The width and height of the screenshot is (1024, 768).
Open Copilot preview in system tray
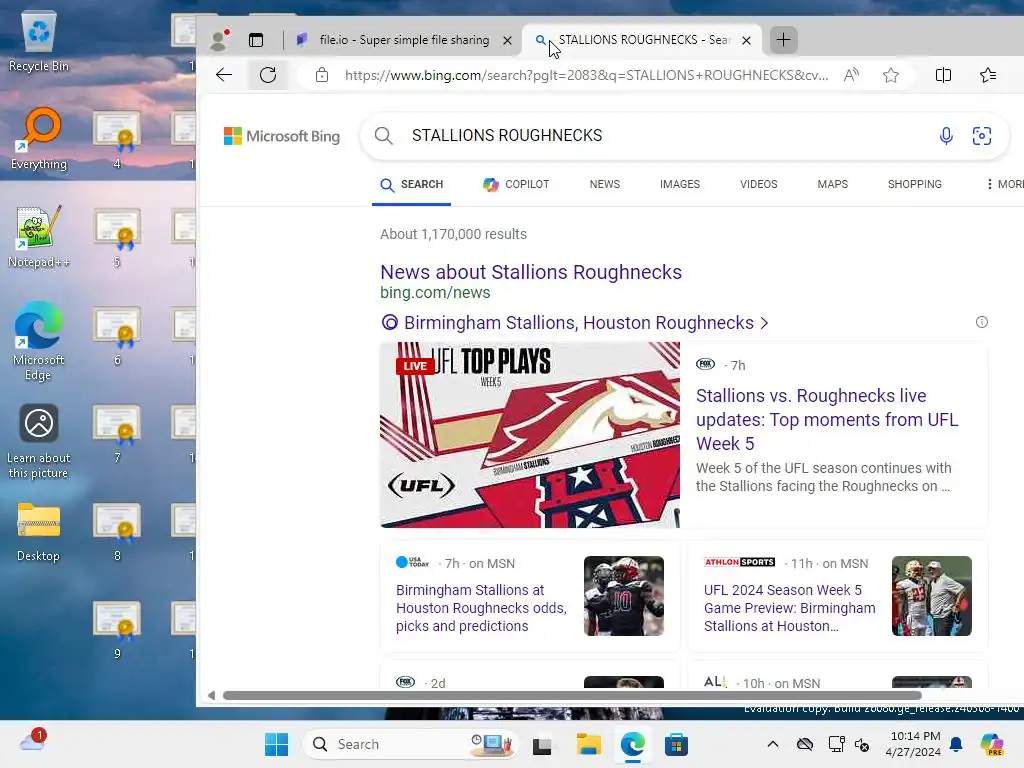click(991, 744)
